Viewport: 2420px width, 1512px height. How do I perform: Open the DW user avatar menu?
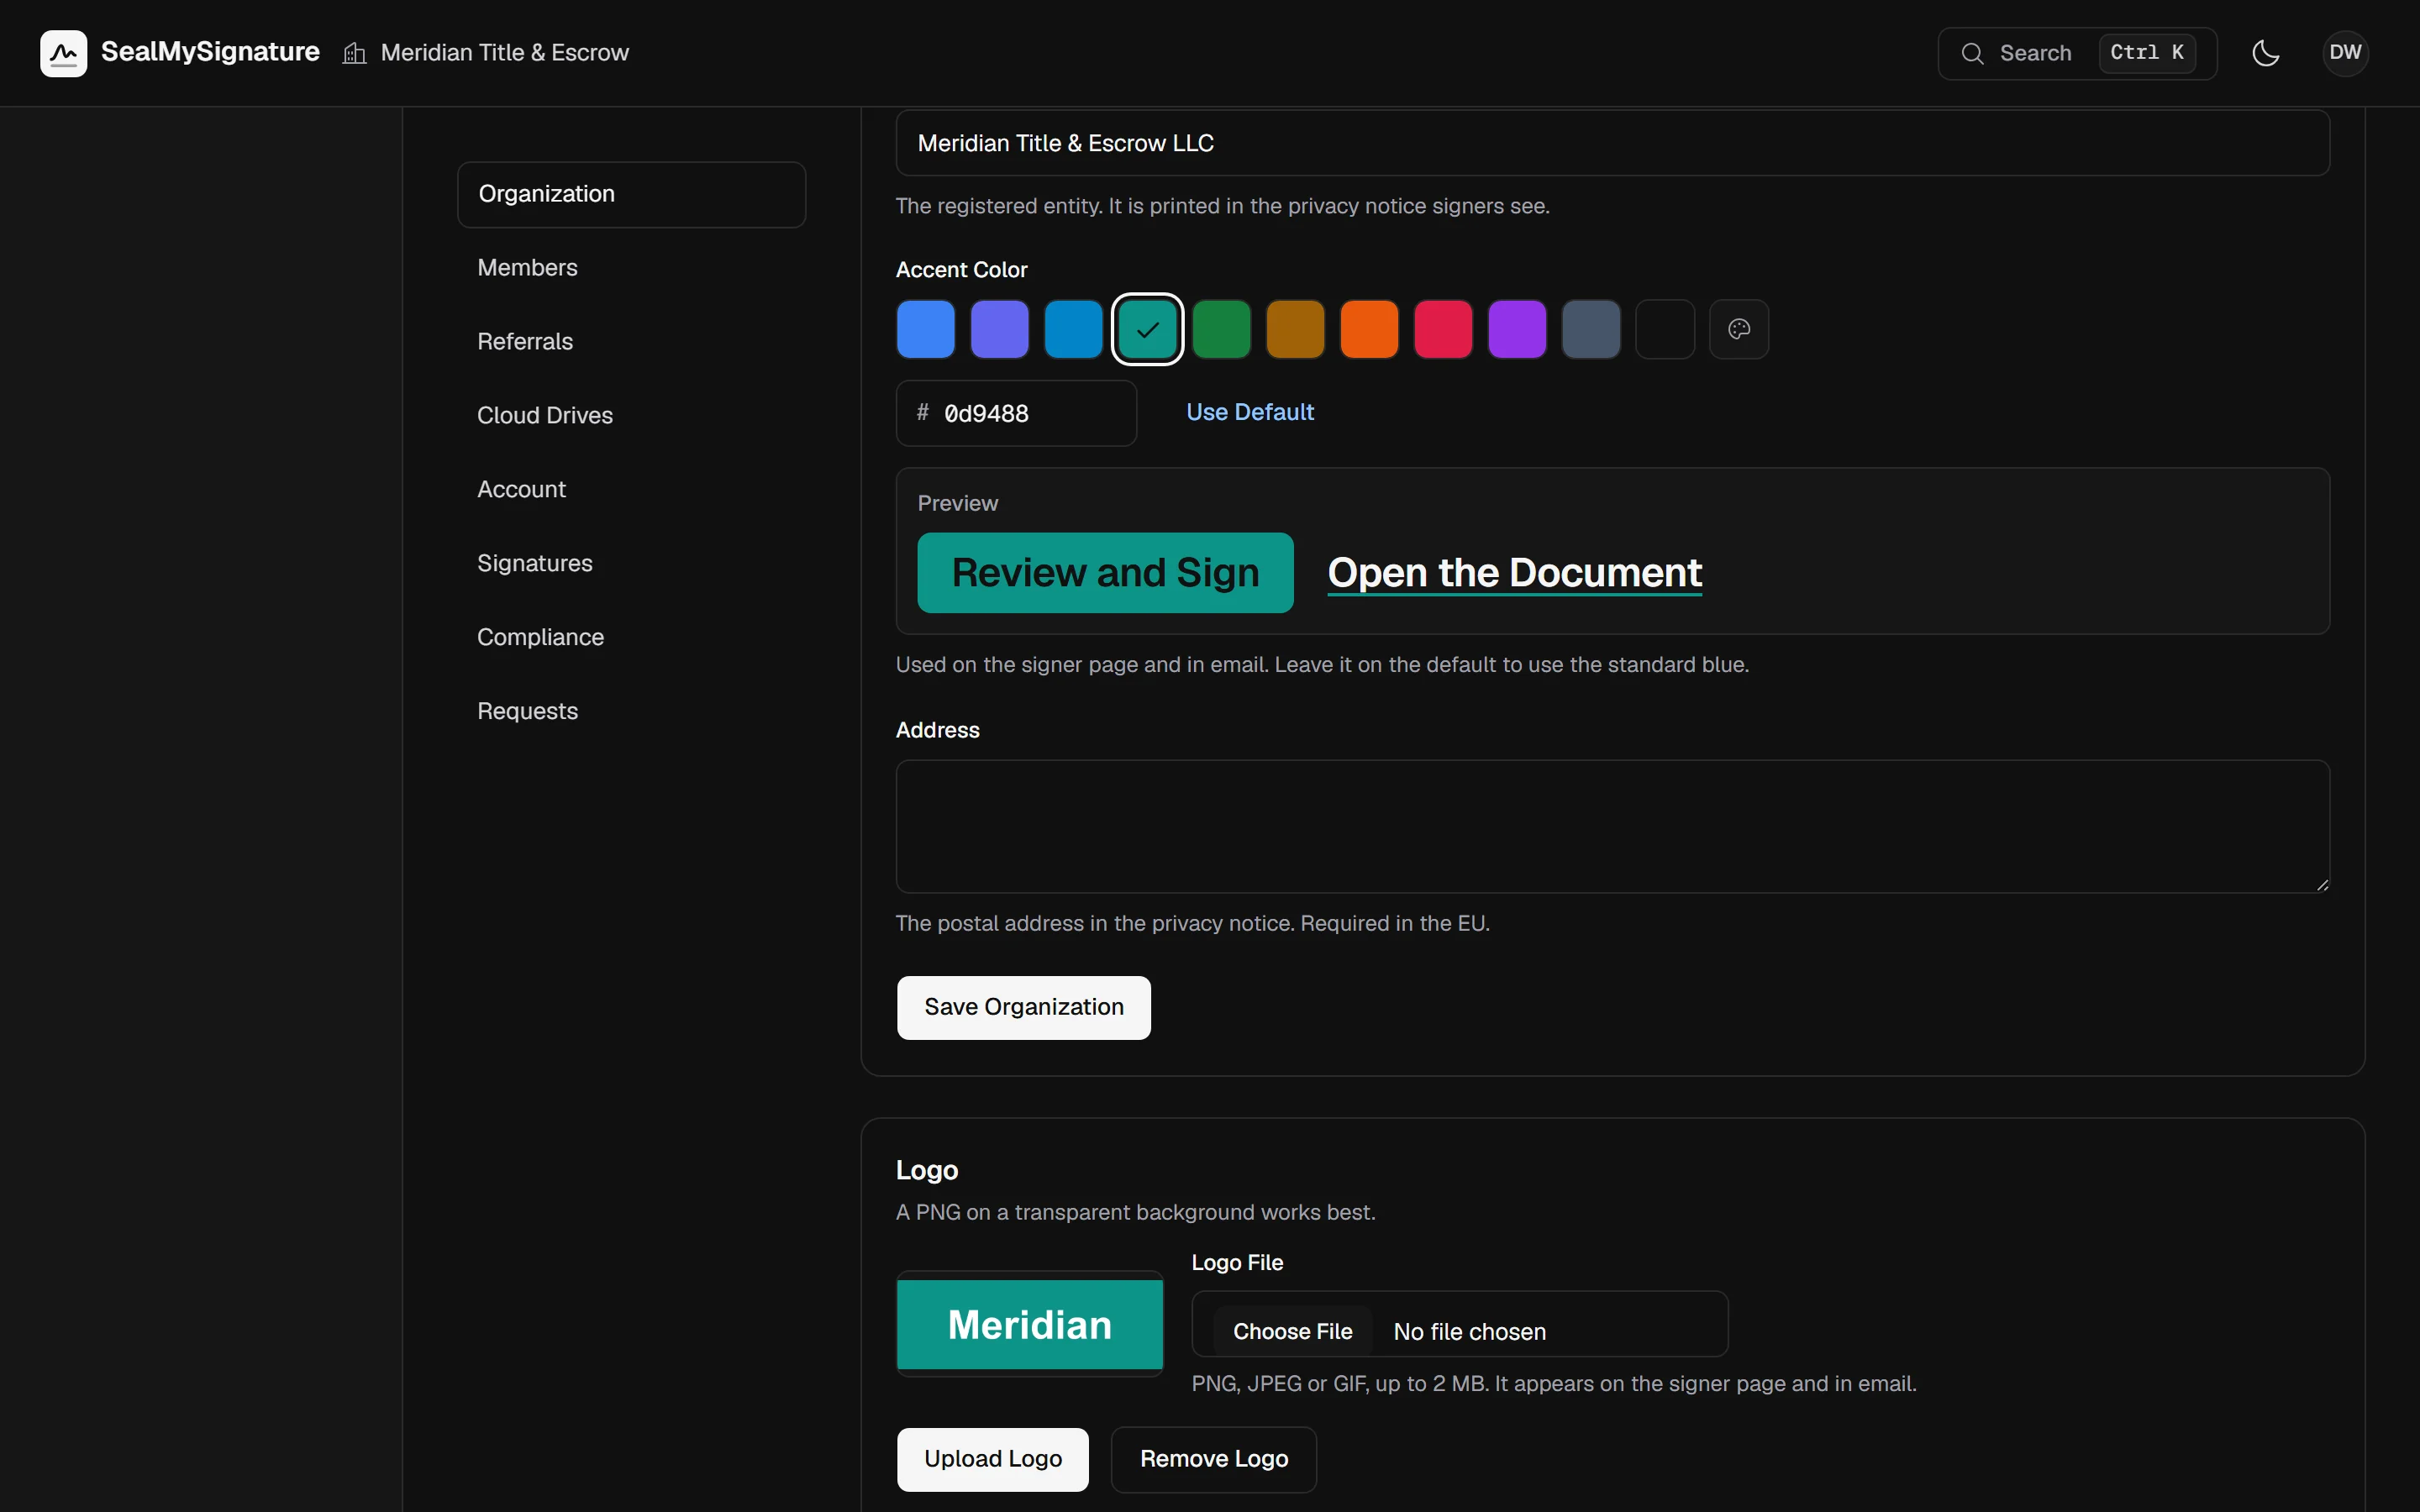pyautogui.click(x=2345, y=53)
